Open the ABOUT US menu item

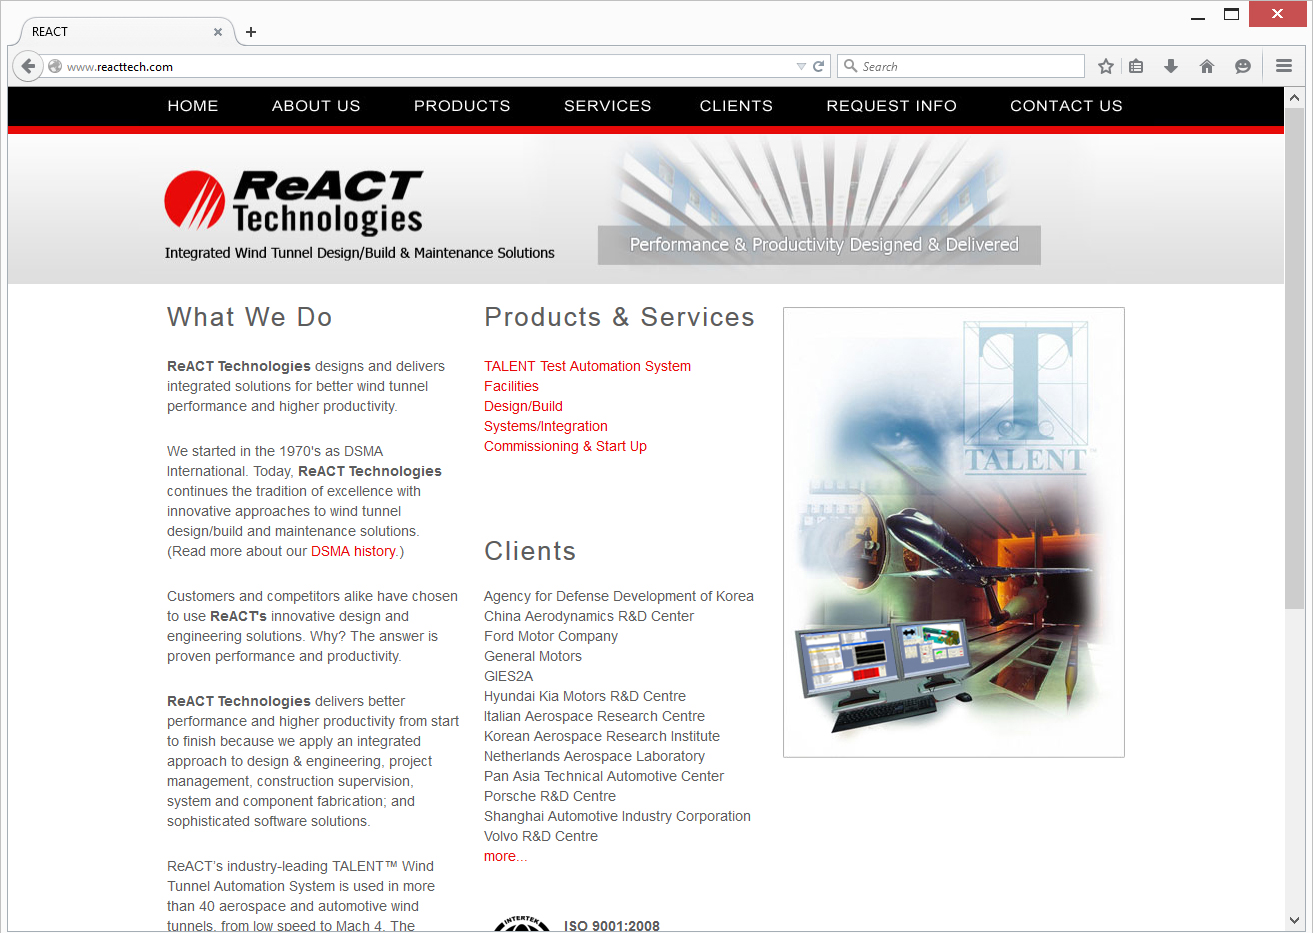[316, 105]
